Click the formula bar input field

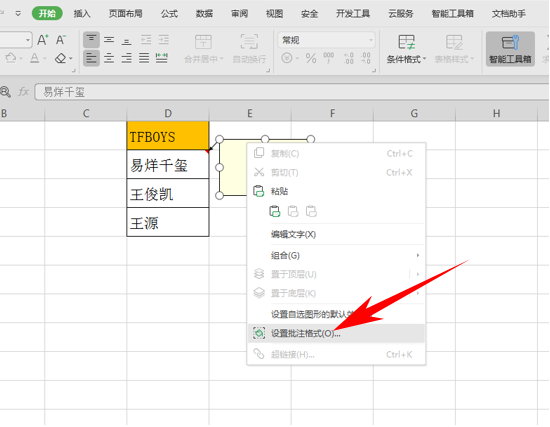tap(292, 92)
